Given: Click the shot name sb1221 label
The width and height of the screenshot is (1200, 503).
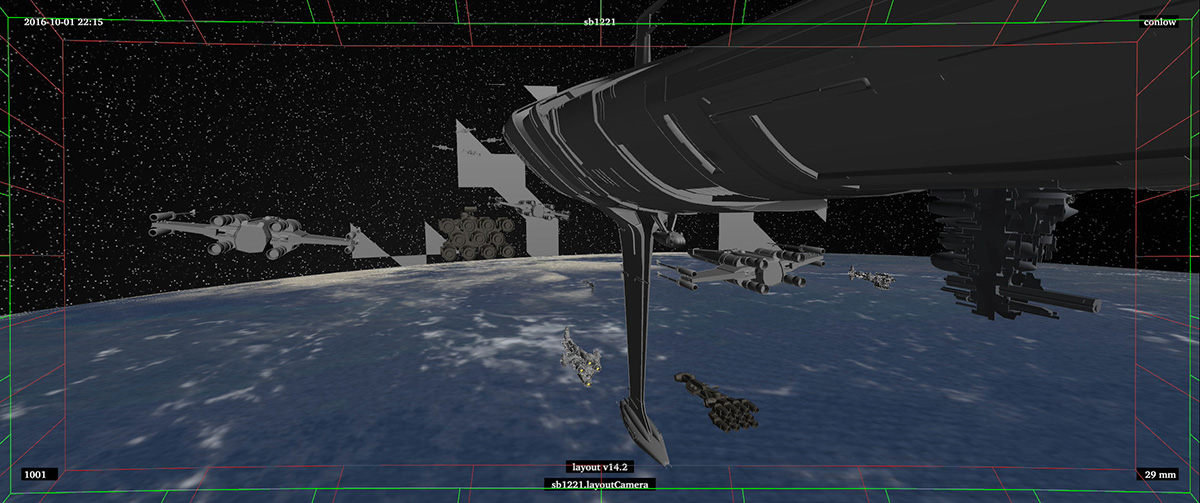Looking at the screenshot, I should point(599,21).
